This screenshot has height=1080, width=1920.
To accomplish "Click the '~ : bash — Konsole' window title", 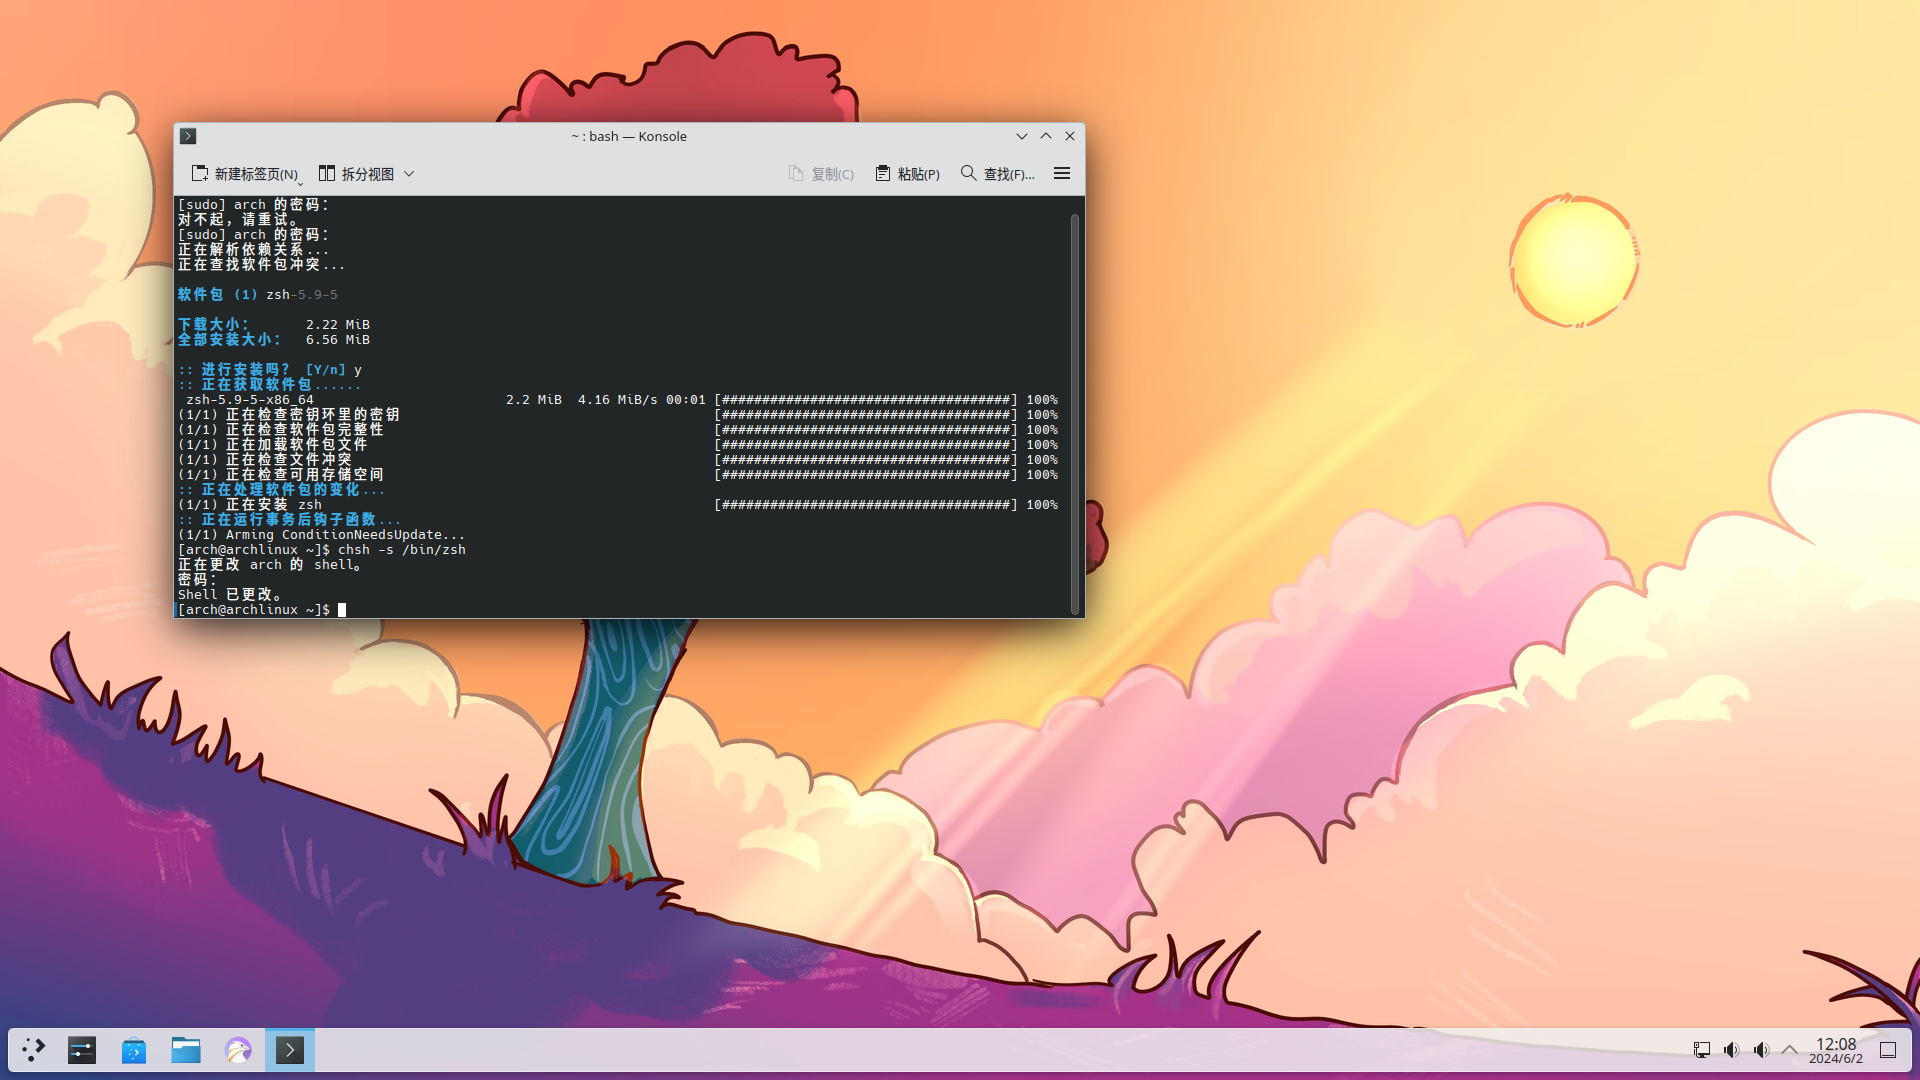I will point(629,136).
